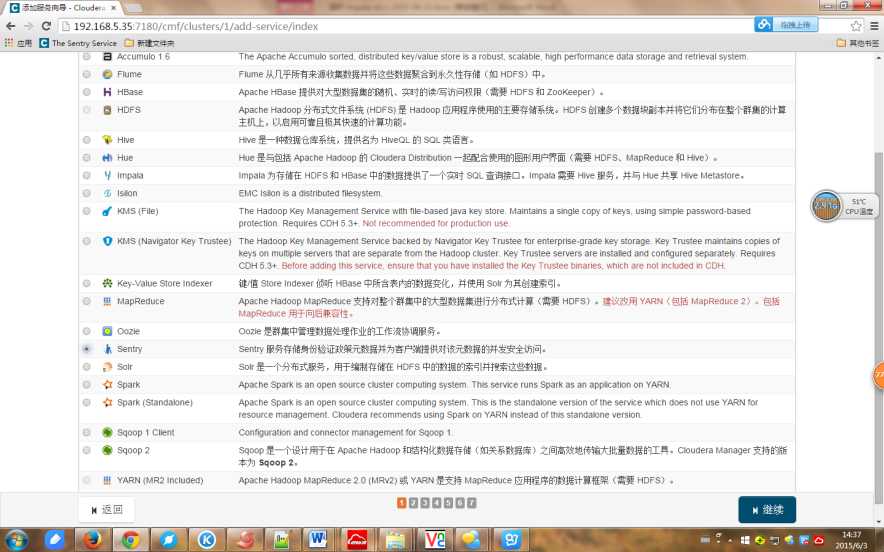The width and height of the screenshot is (884, 552).
Task: Open Word from the taskbar
Action: 318,540
